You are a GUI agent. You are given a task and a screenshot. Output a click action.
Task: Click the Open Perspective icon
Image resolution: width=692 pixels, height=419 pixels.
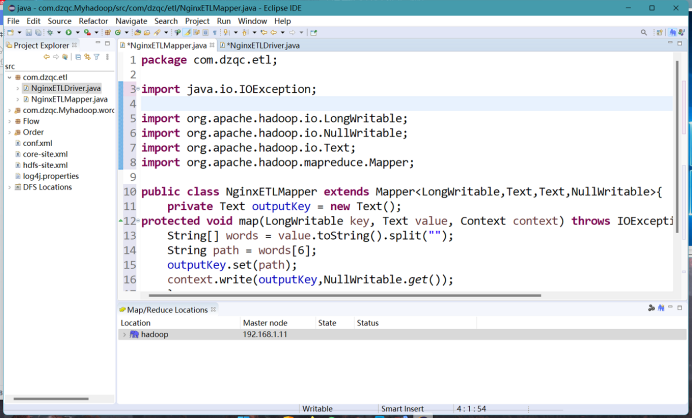659,32
